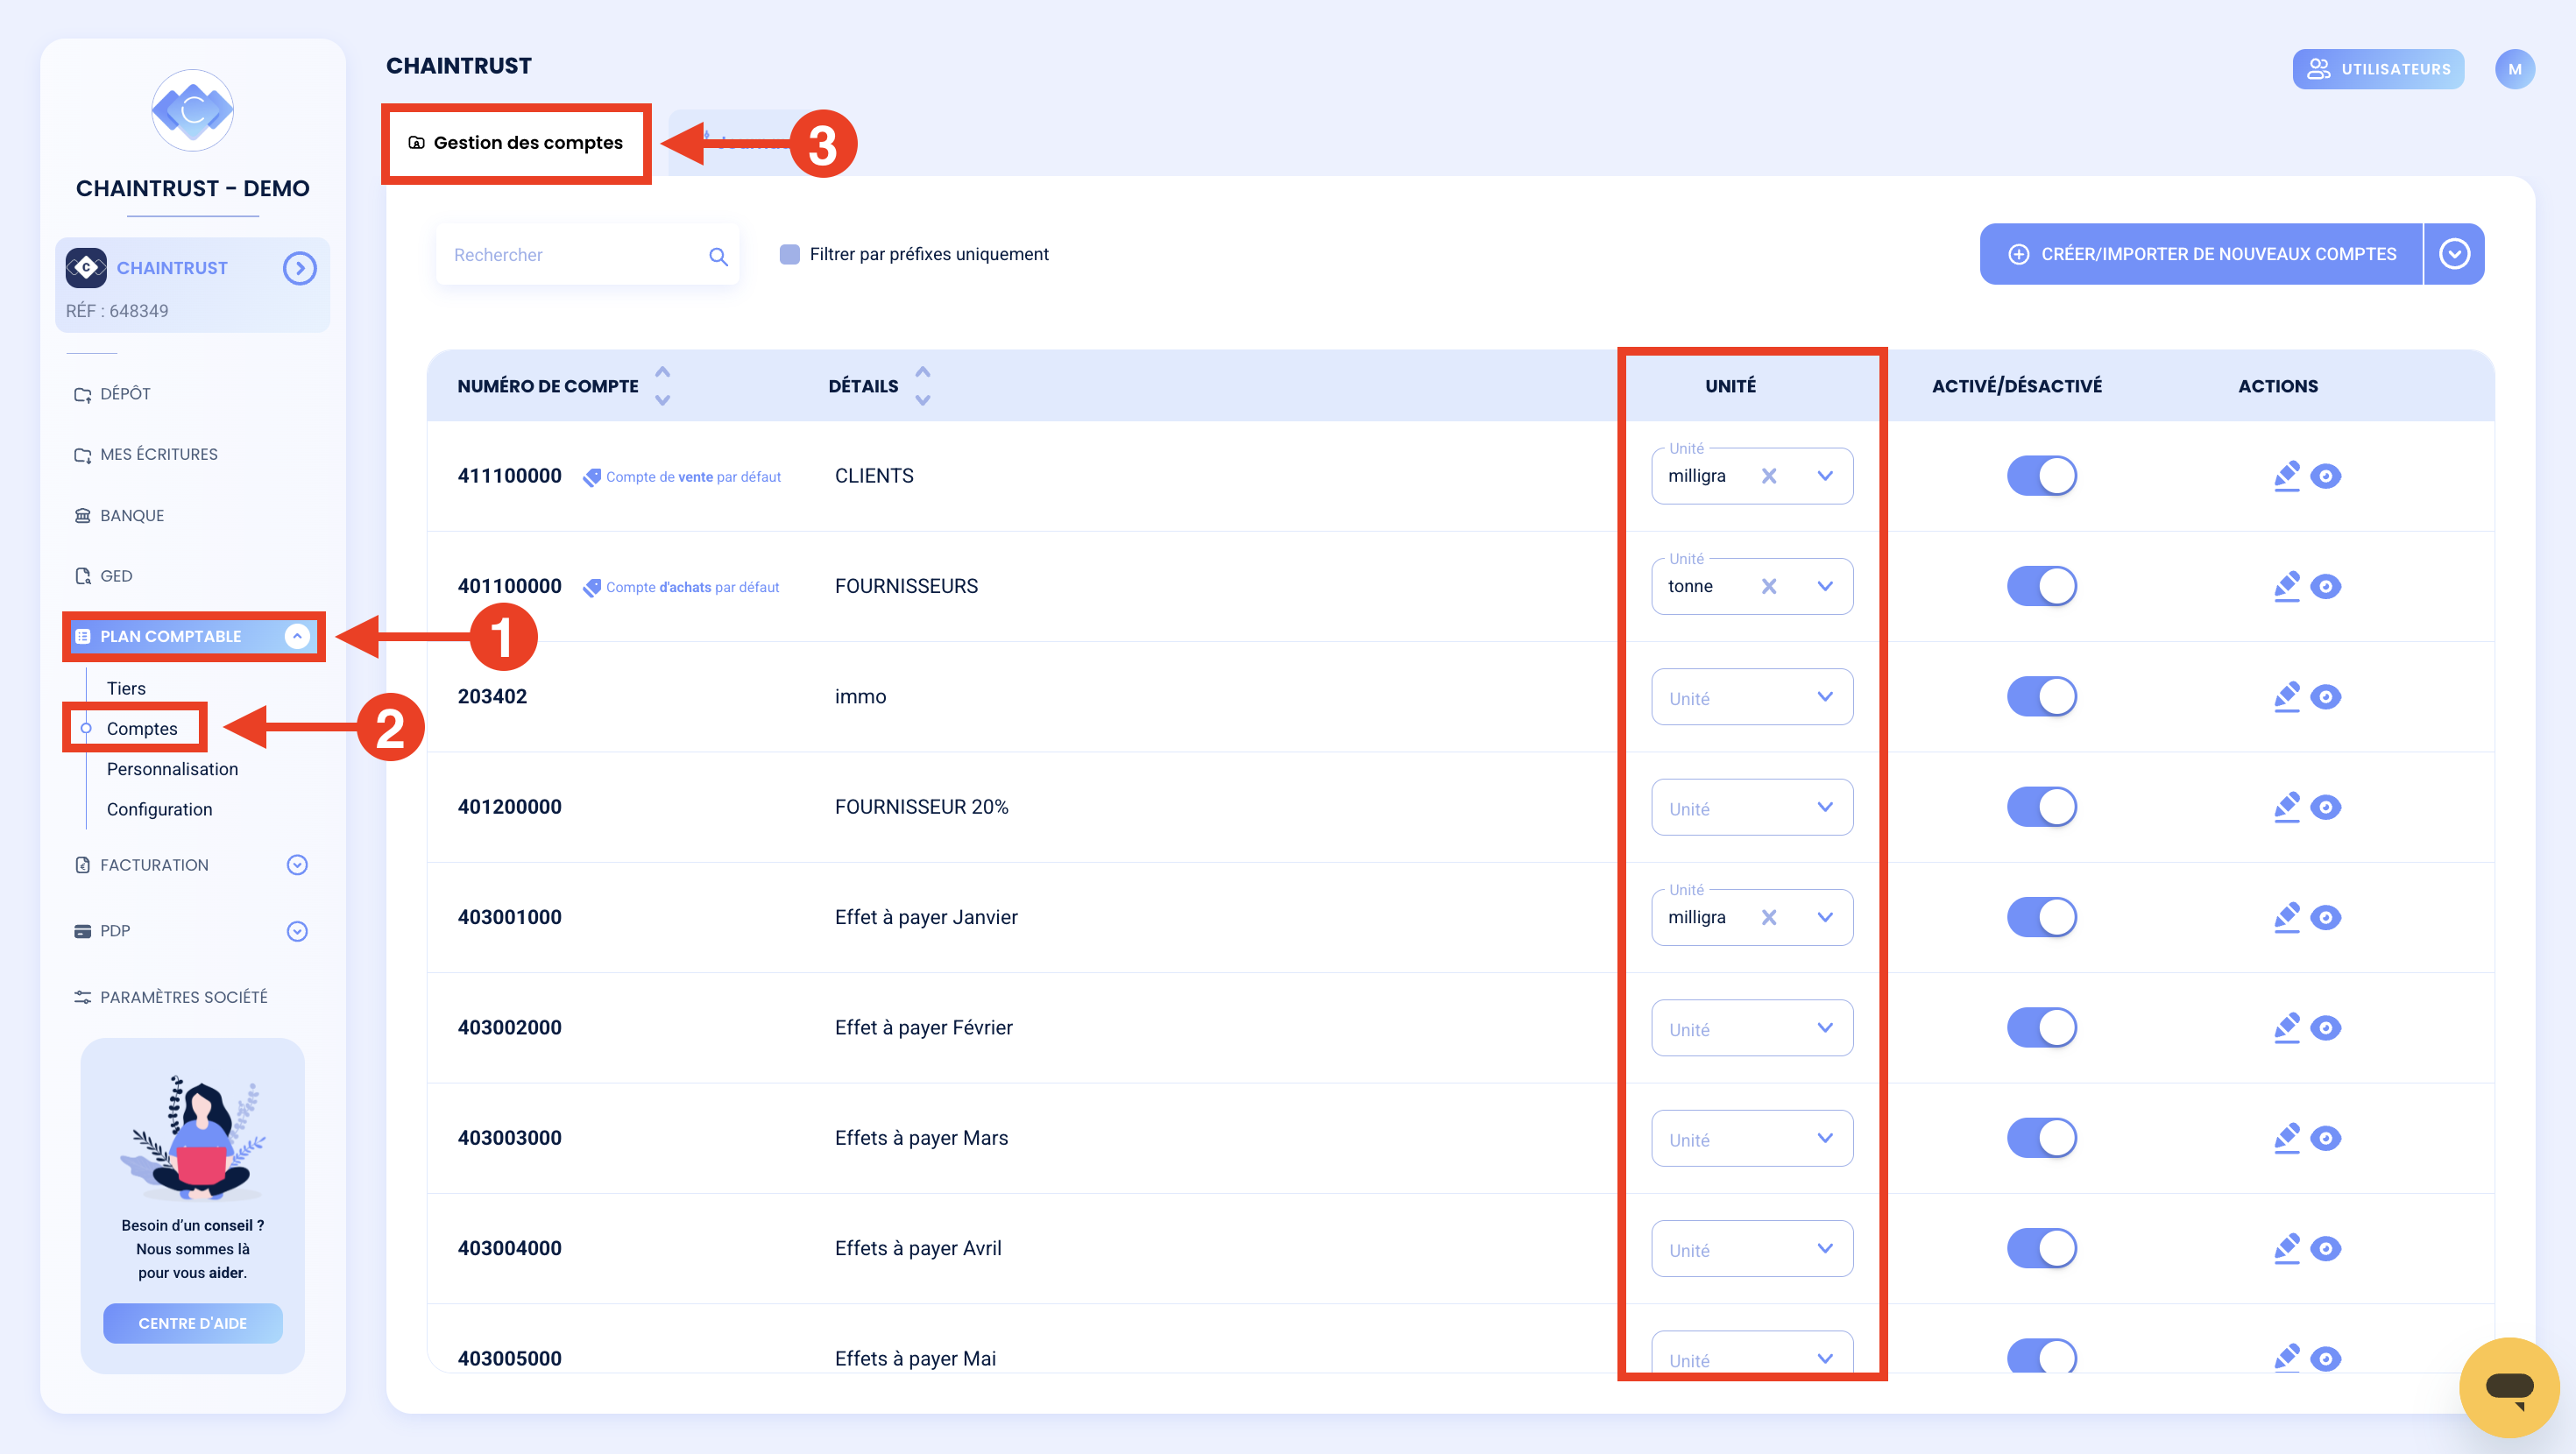Expand the create/import accounts dropdown arrow
Viewport: 2576px width, 1454px height.
point(2454,254)
